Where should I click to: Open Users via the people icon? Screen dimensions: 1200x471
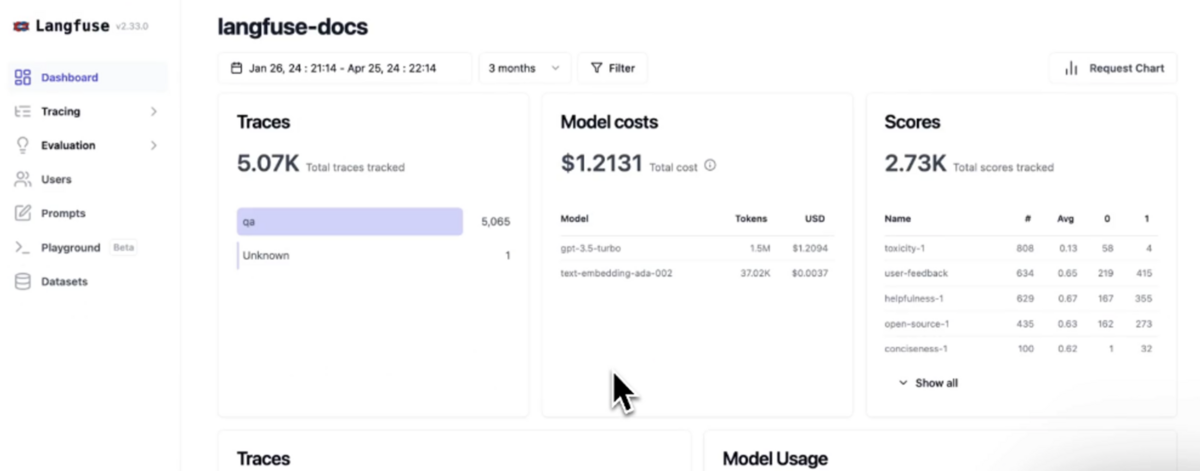23,179
